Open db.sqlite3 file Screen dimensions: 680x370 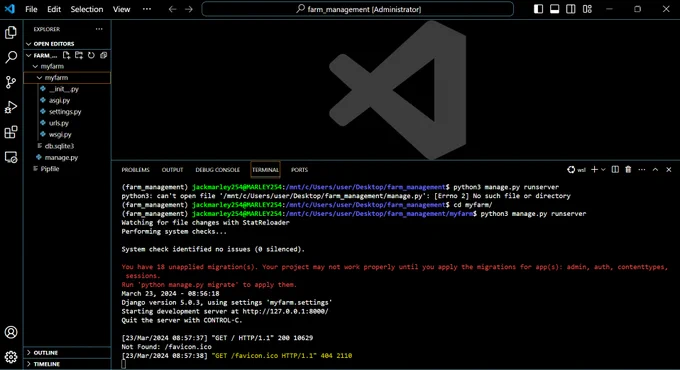pos(68,146)
